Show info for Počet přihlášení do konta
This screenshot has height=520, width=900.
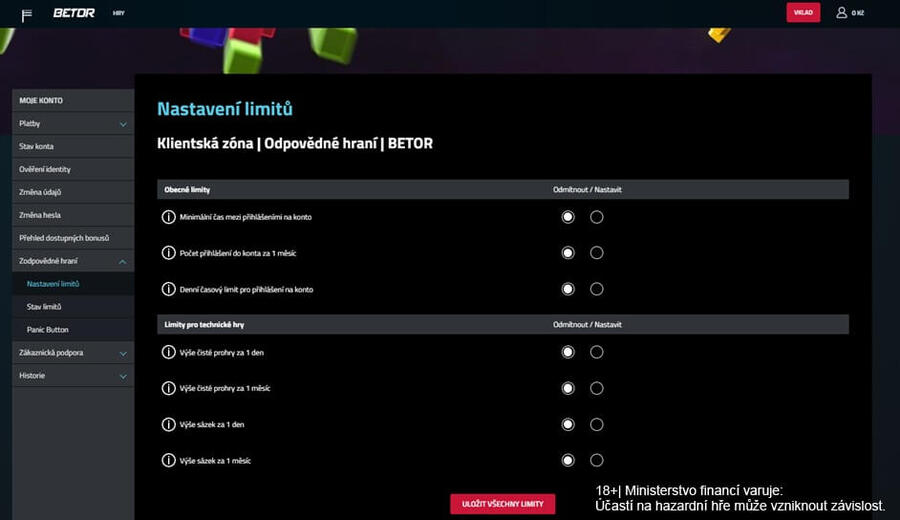click(x=168, y=253)
